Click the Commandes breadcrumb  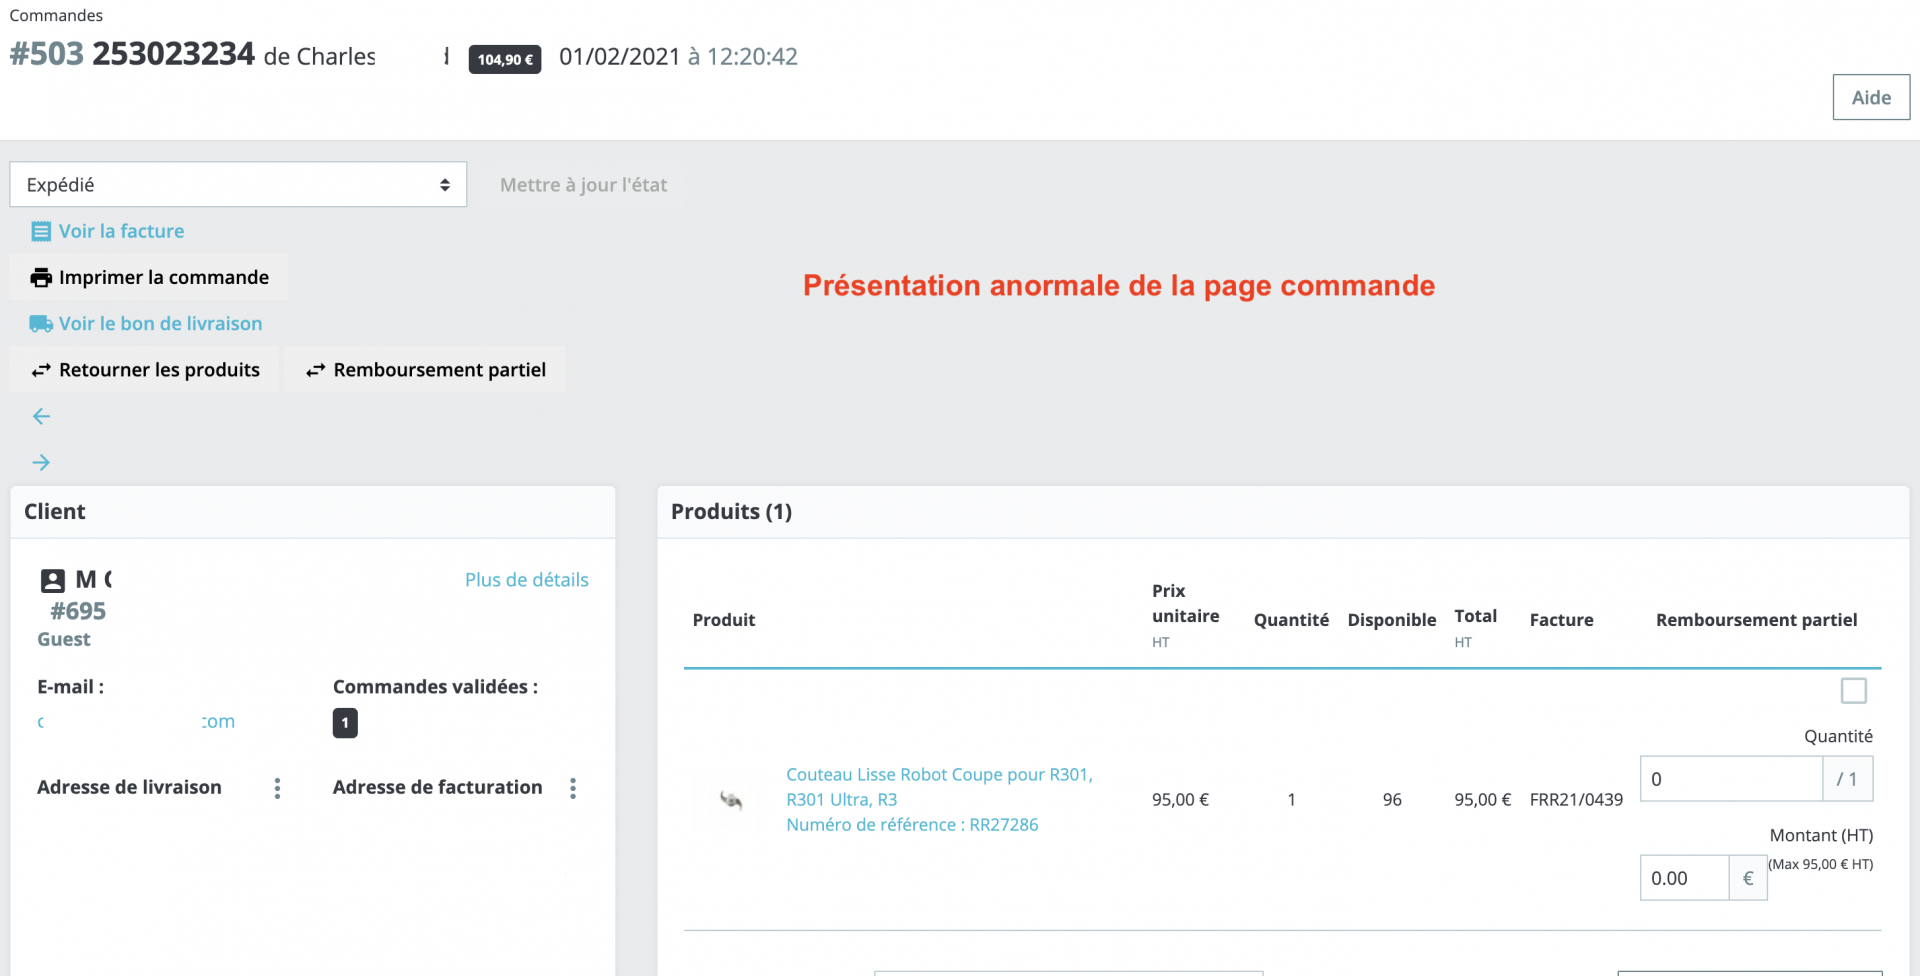pos(56,15)
